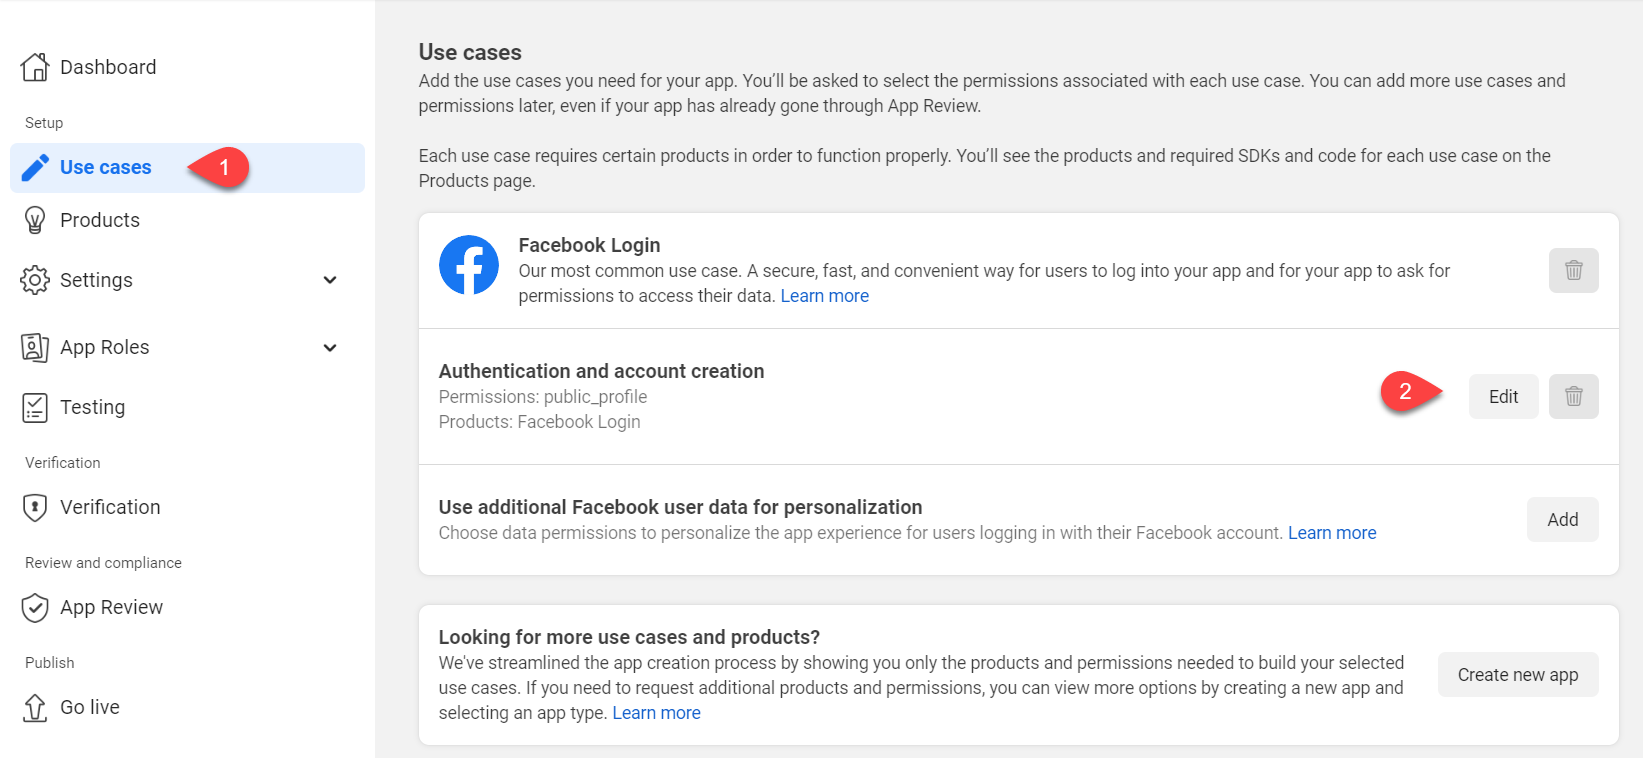
Task: Click the Settings gear icon
Action: click(35, 280)
